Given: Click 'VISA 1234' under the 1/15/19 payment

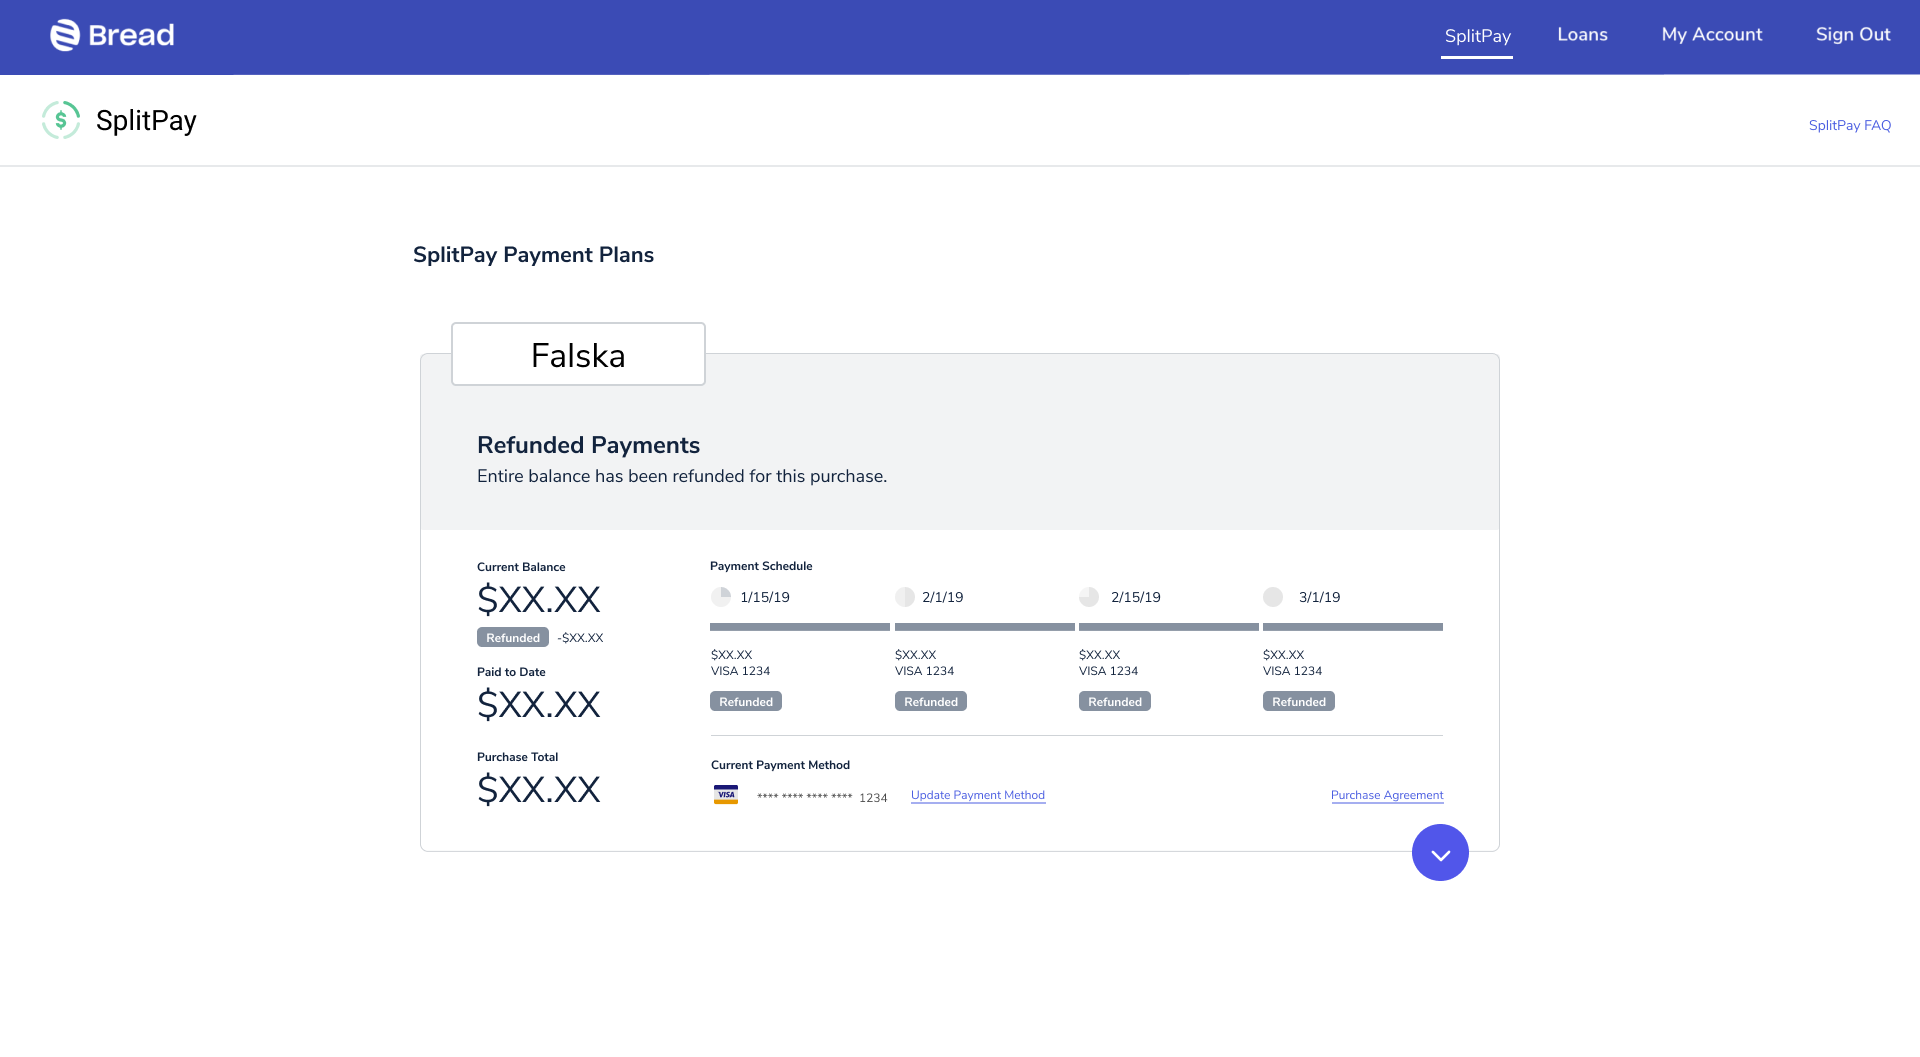Looking at the screenshot, I should tap(740, 671).
